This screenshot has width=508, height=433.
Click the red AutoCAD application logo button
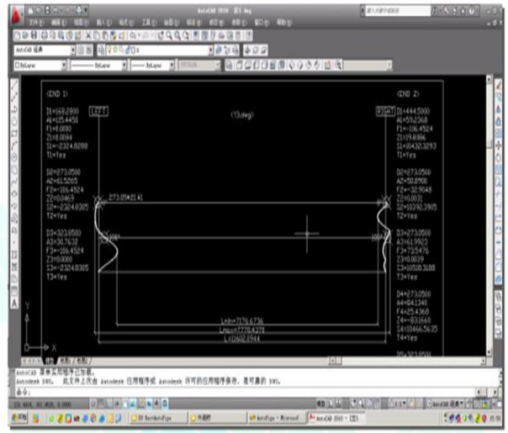(16, 16)
